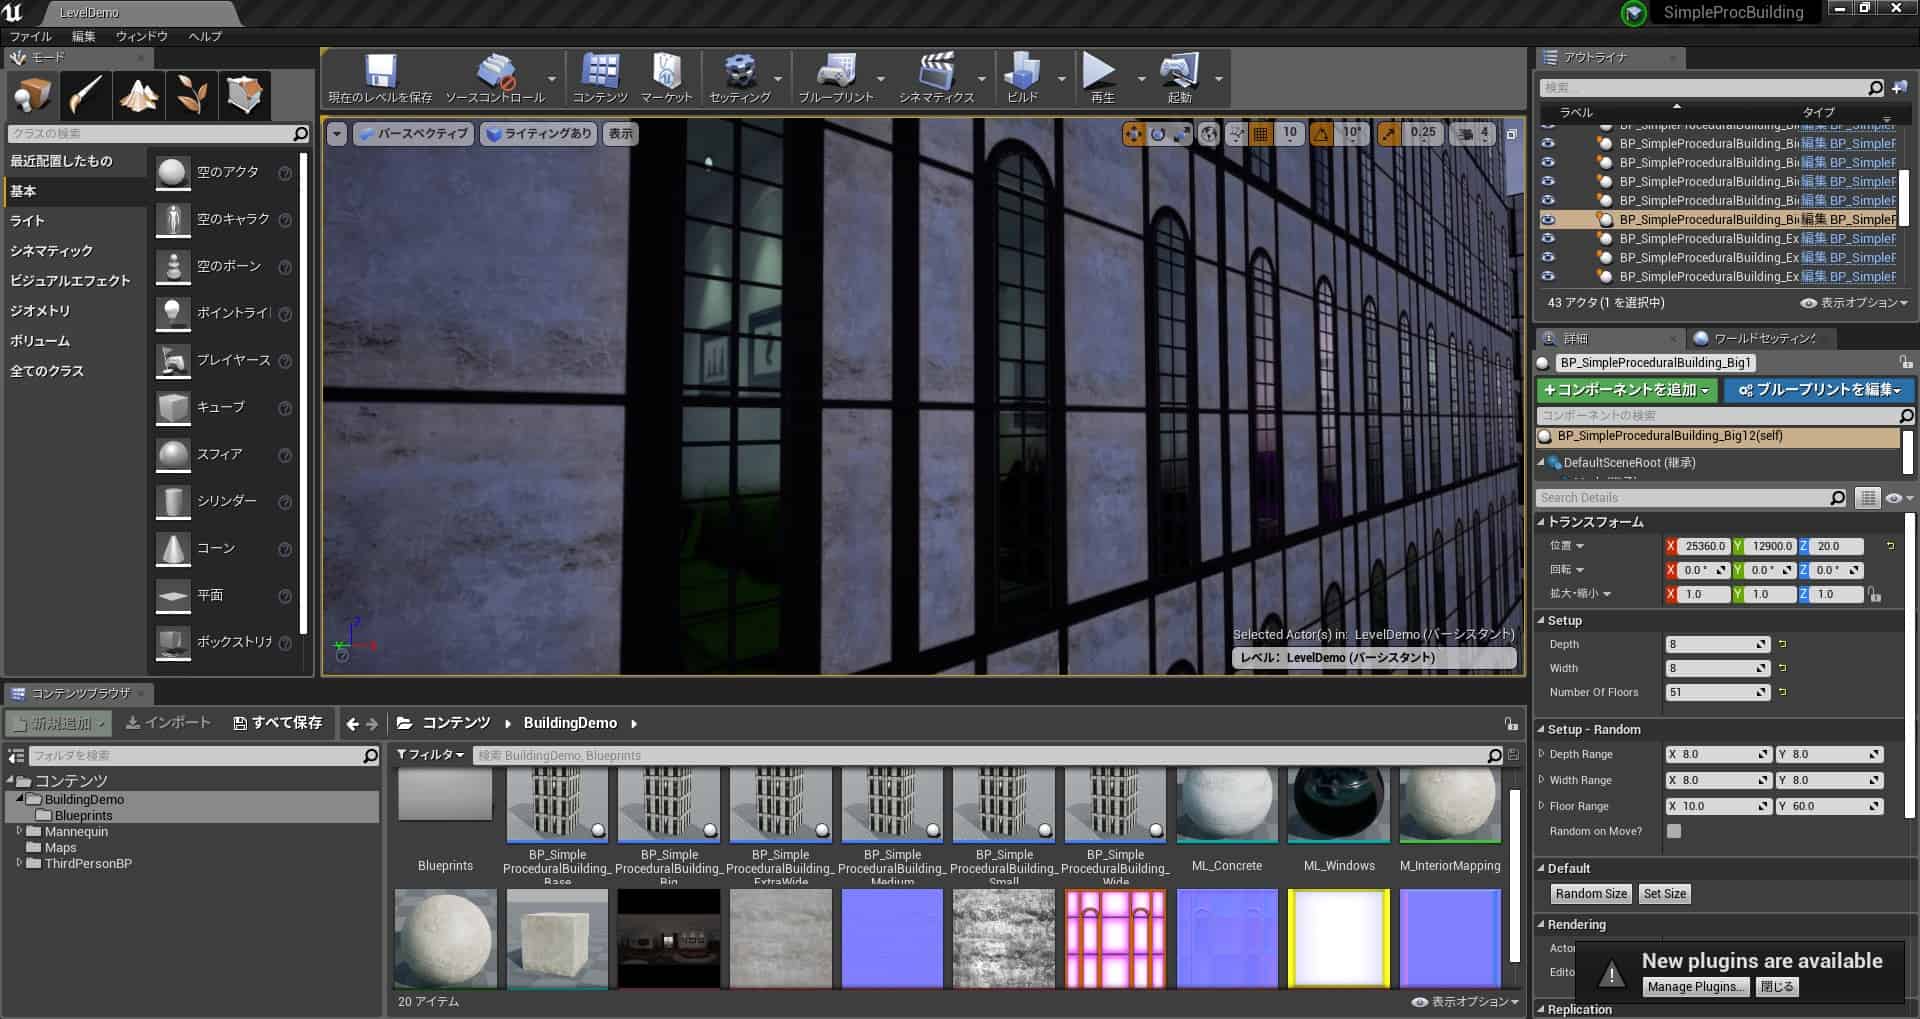The height and width of the screenshot is (1019, 1920).
Task: Click the Width value slider field
Action: point(1718,668)
